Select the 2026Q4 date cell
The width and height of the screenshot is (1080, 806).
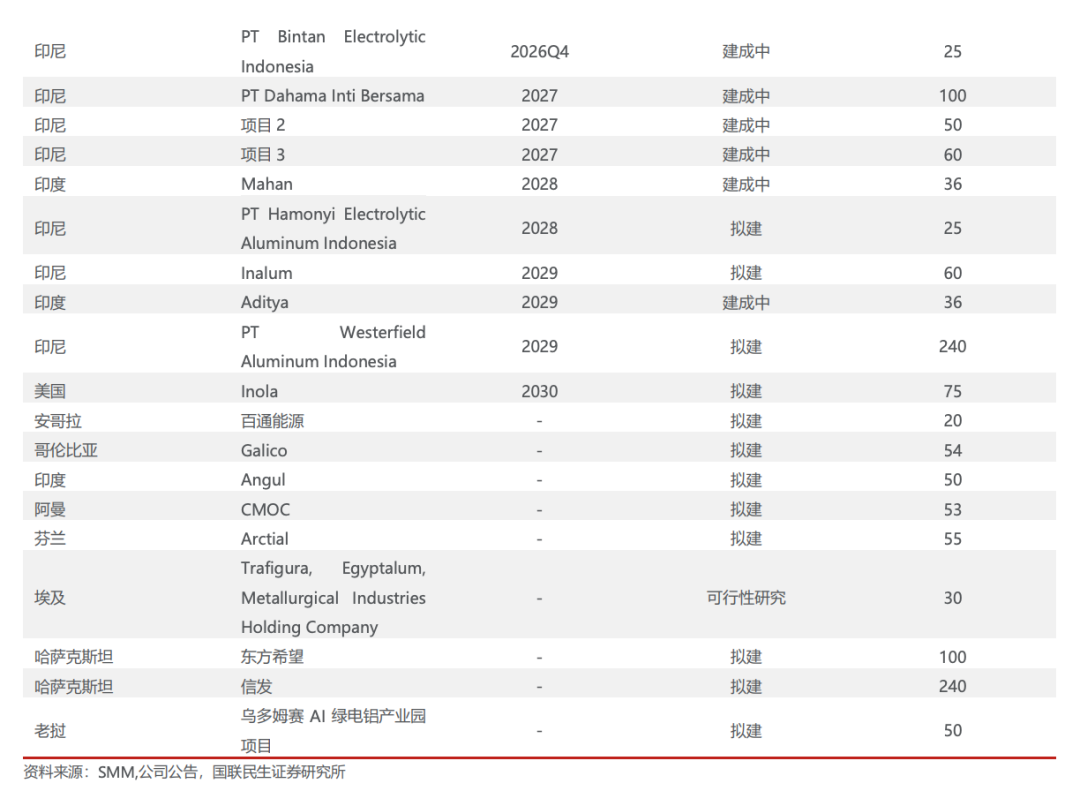tap(539, 52)
